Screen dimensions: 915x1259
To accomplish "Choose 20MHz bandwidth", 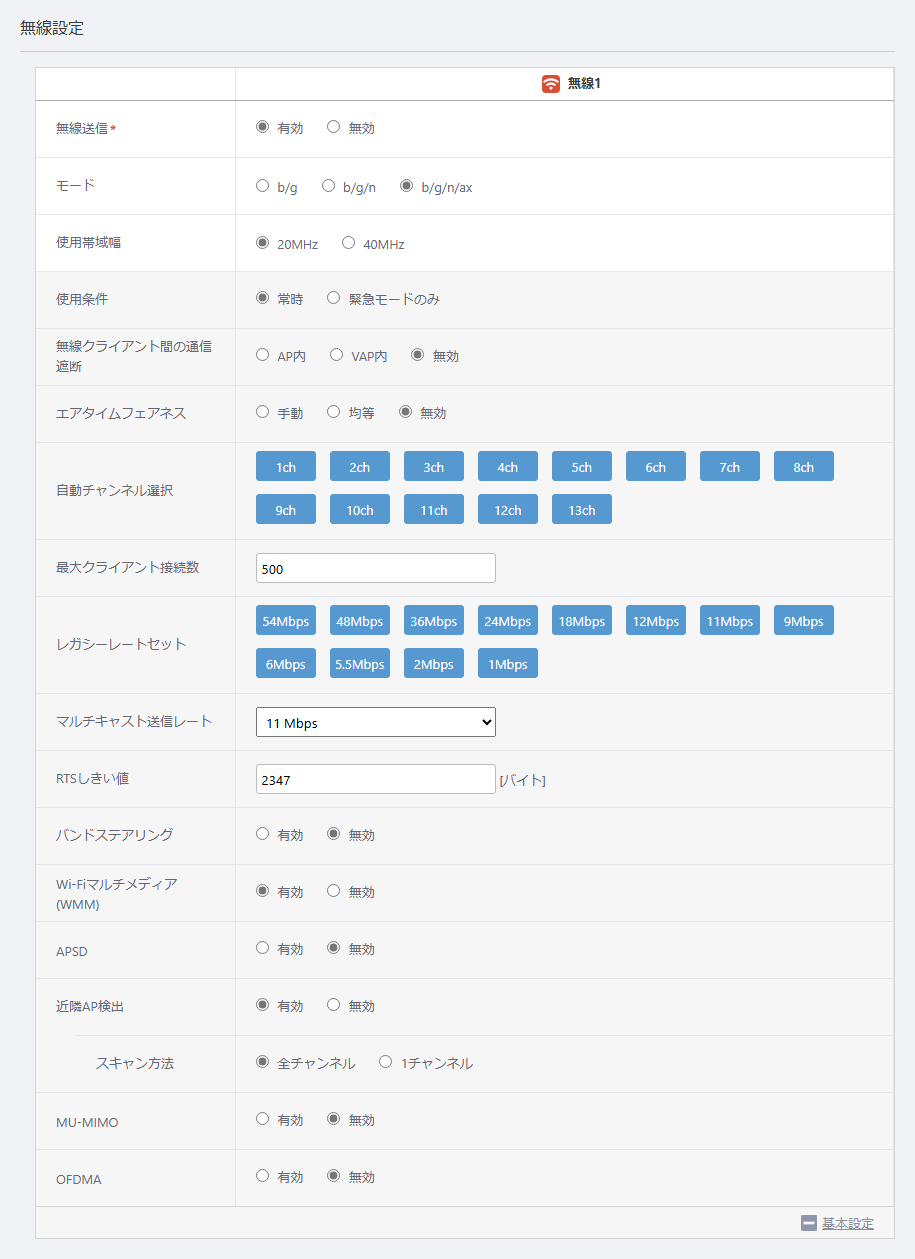I will coord(263,242).
